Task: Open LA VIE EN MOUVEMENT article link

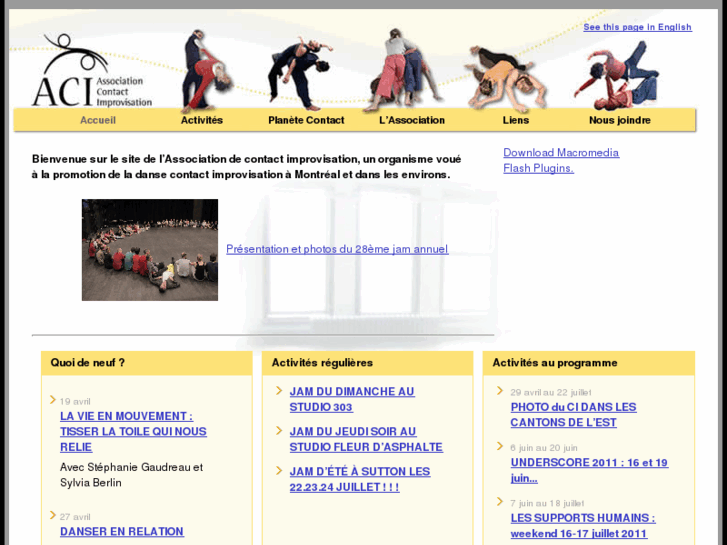Action: (x=133, y=431)
